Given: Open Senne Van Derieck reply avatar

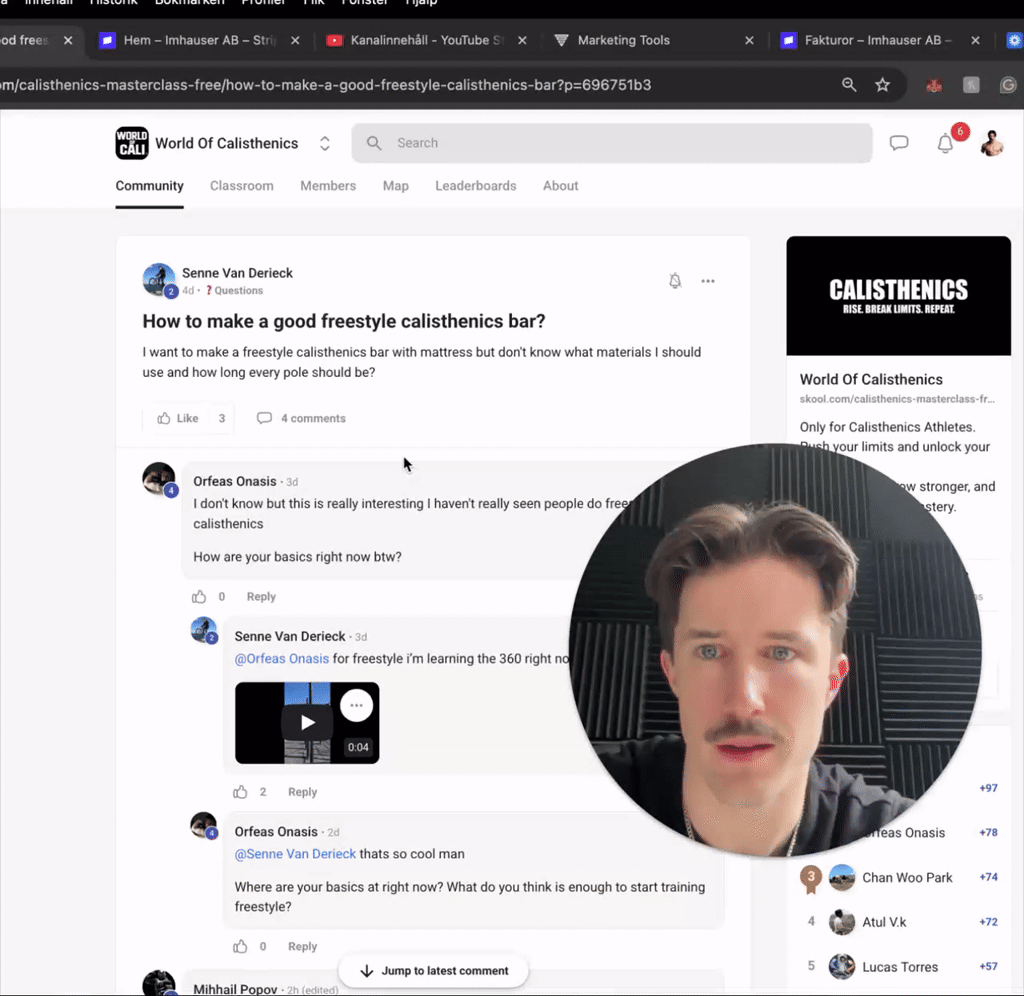Looking at the screenshot, I should click(204, 631).
